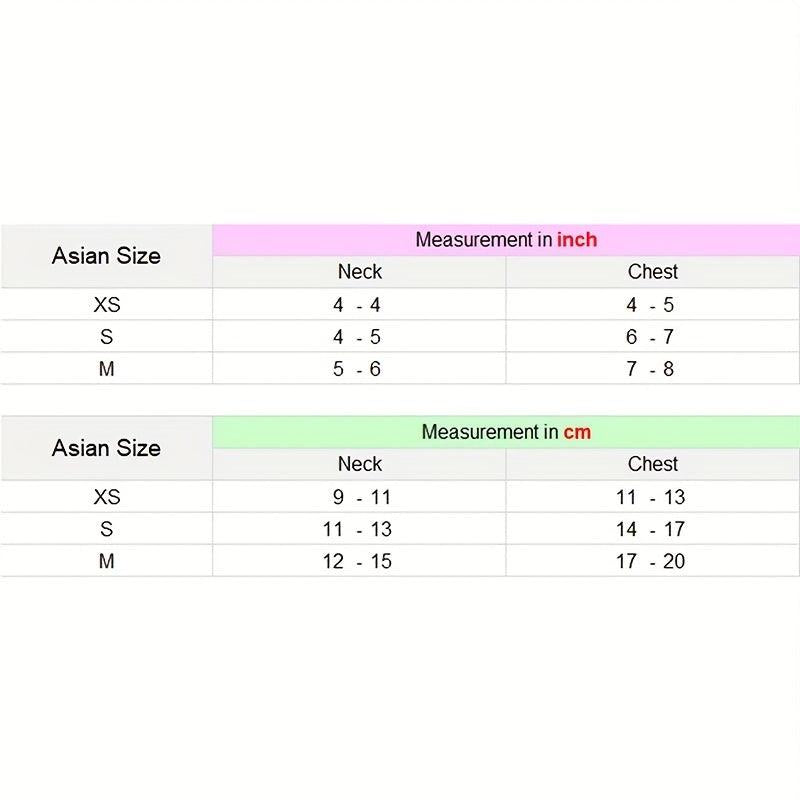Click the M chest value "7 - 8"
This screenshot has width=800, height=800.
pyautogui.click(x=650, y=369)
